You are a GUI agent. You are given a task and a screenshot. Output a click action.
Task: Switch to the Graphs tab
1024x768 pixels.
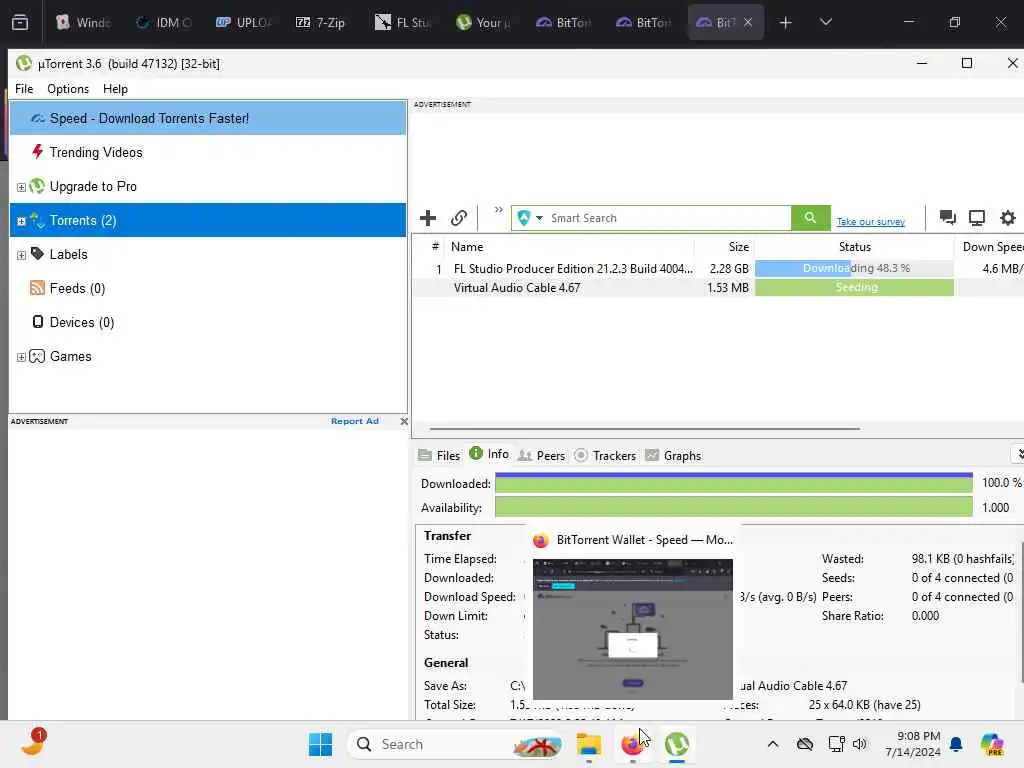tap(673, 456)
